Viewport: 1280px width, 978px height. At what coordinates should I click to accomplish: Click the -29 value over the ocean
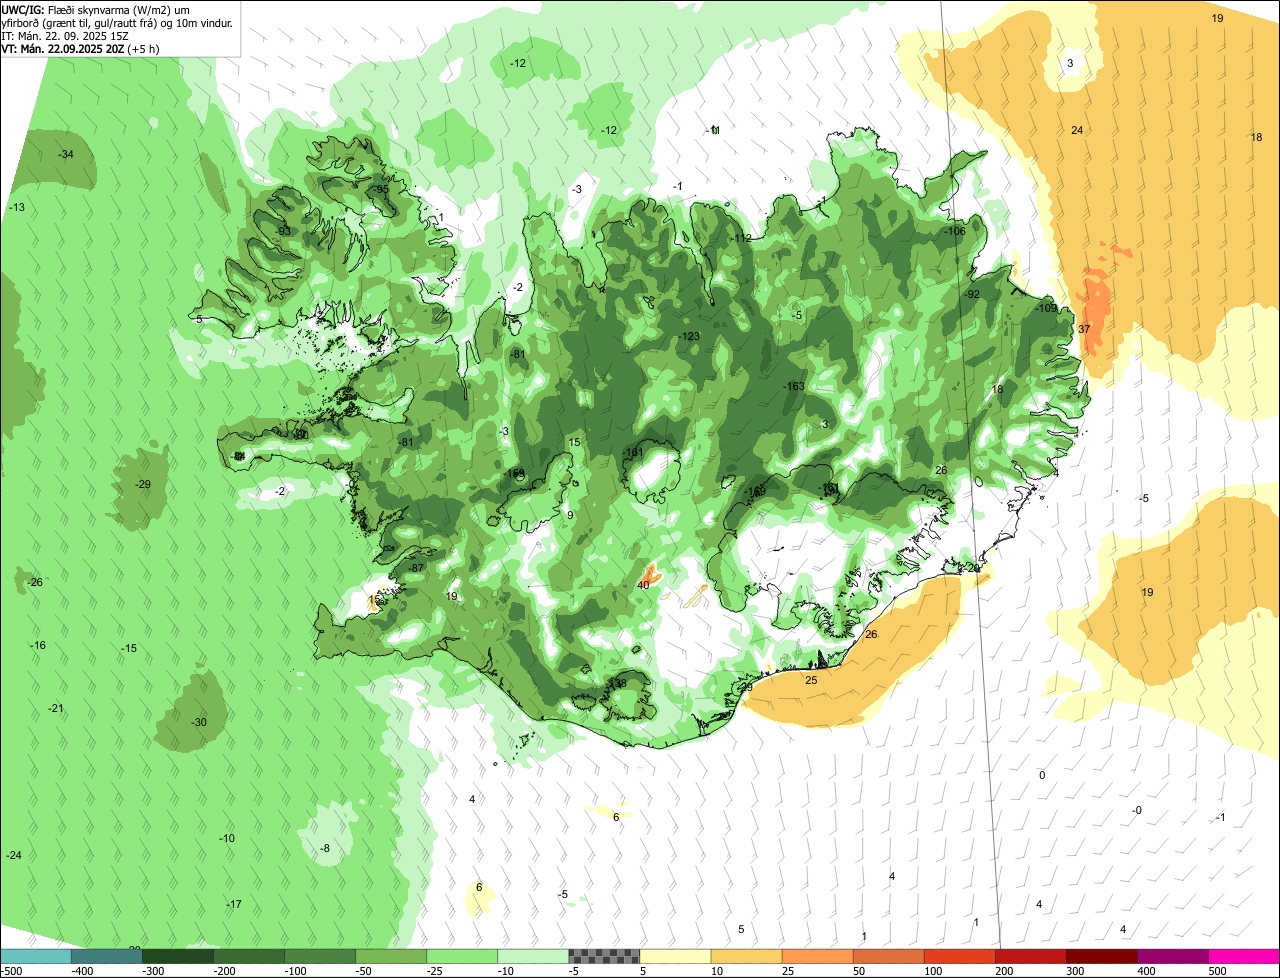tap(143, 484)
